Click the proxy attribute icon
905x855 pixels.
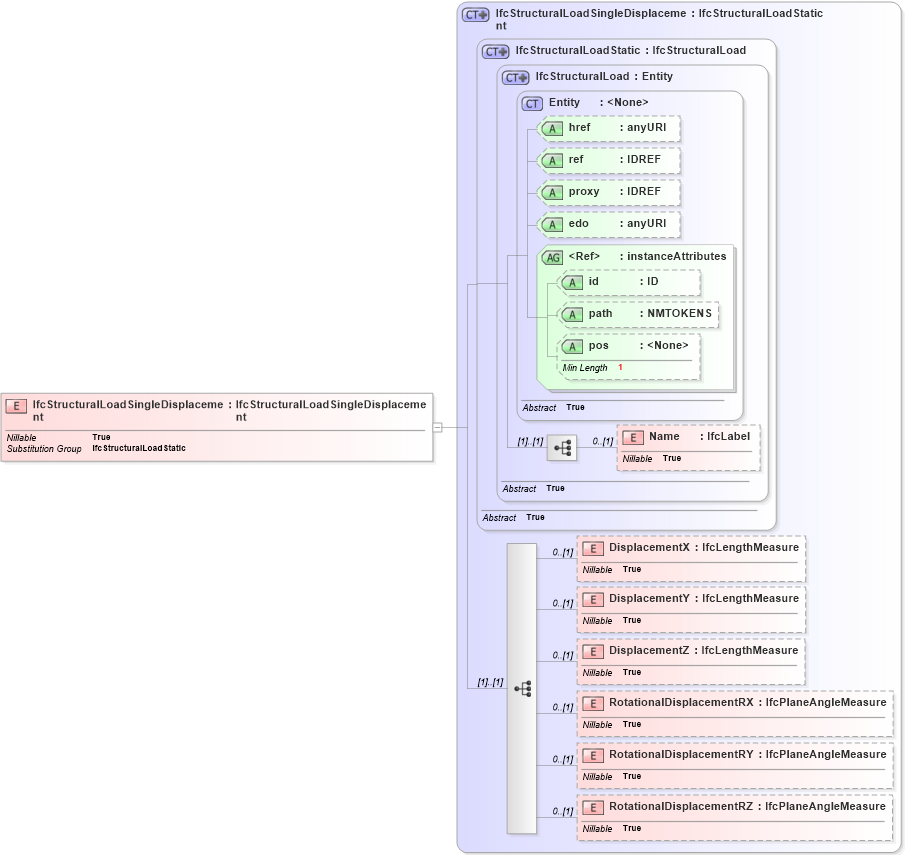point(552,192)
